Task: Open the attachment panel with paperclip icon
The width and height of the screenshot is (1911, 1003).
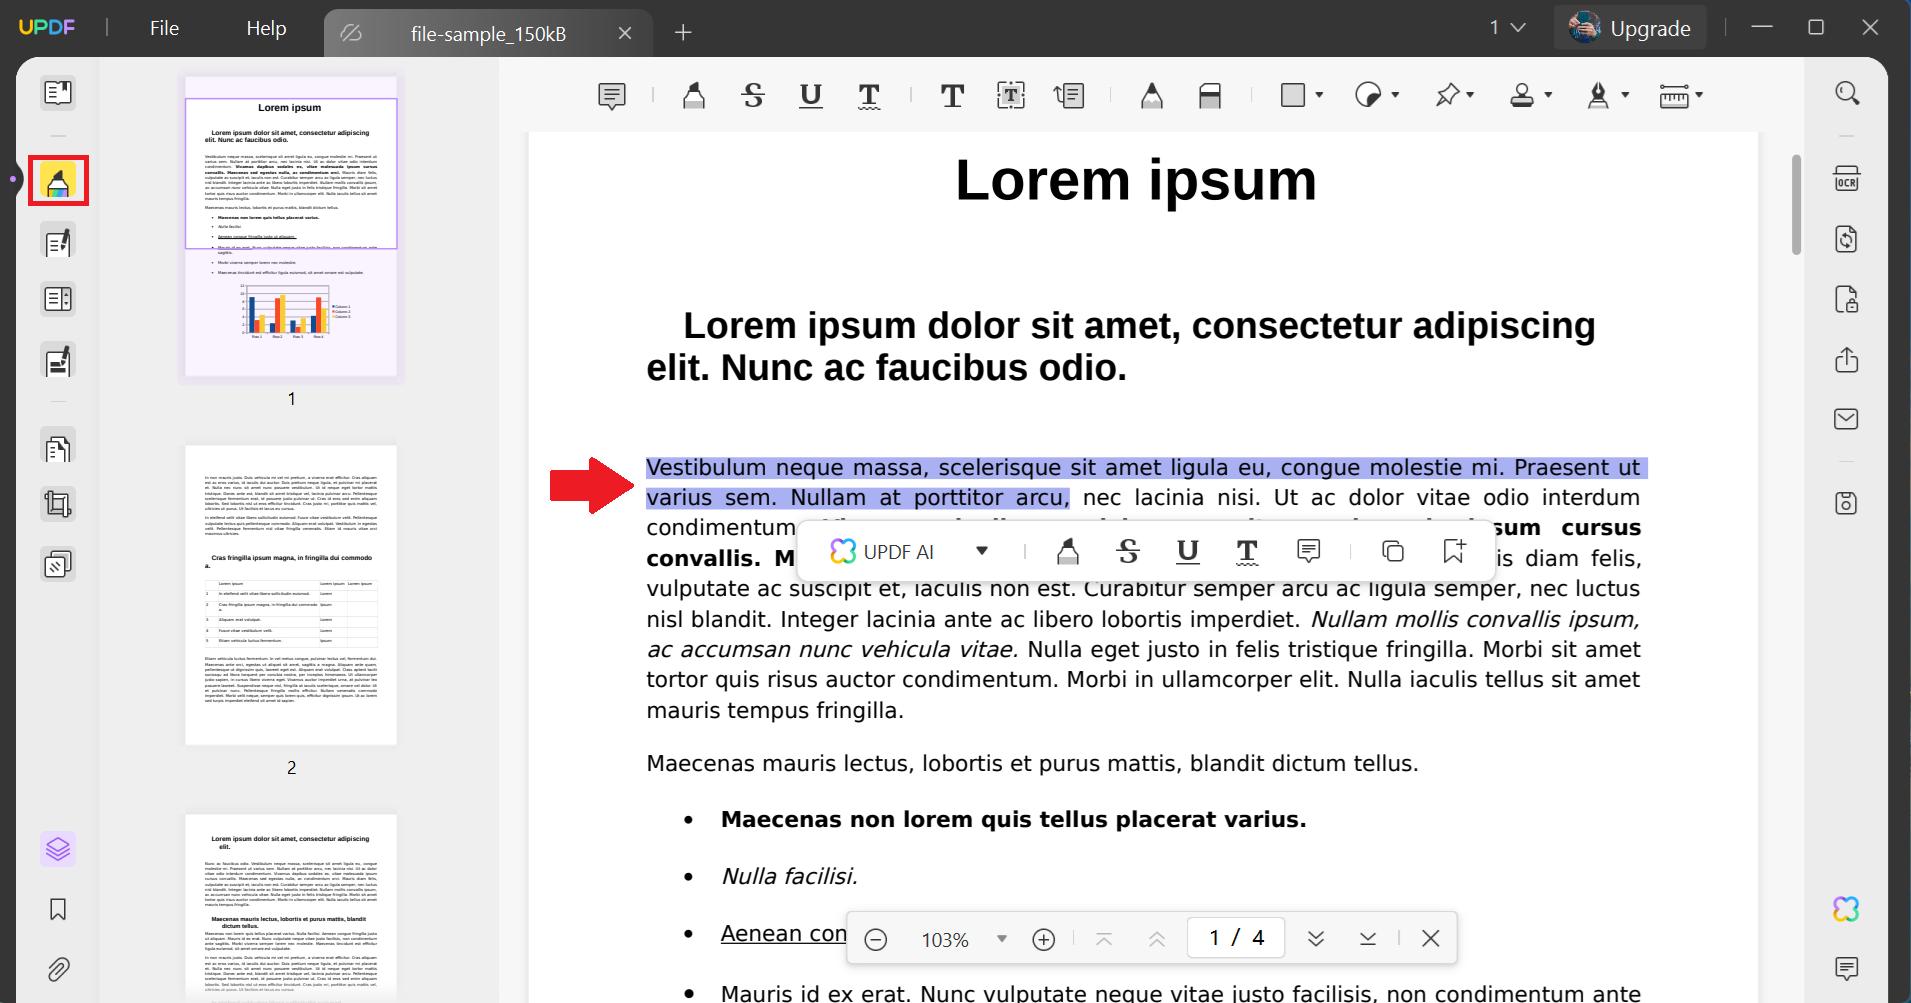Action: click(57, 969)
